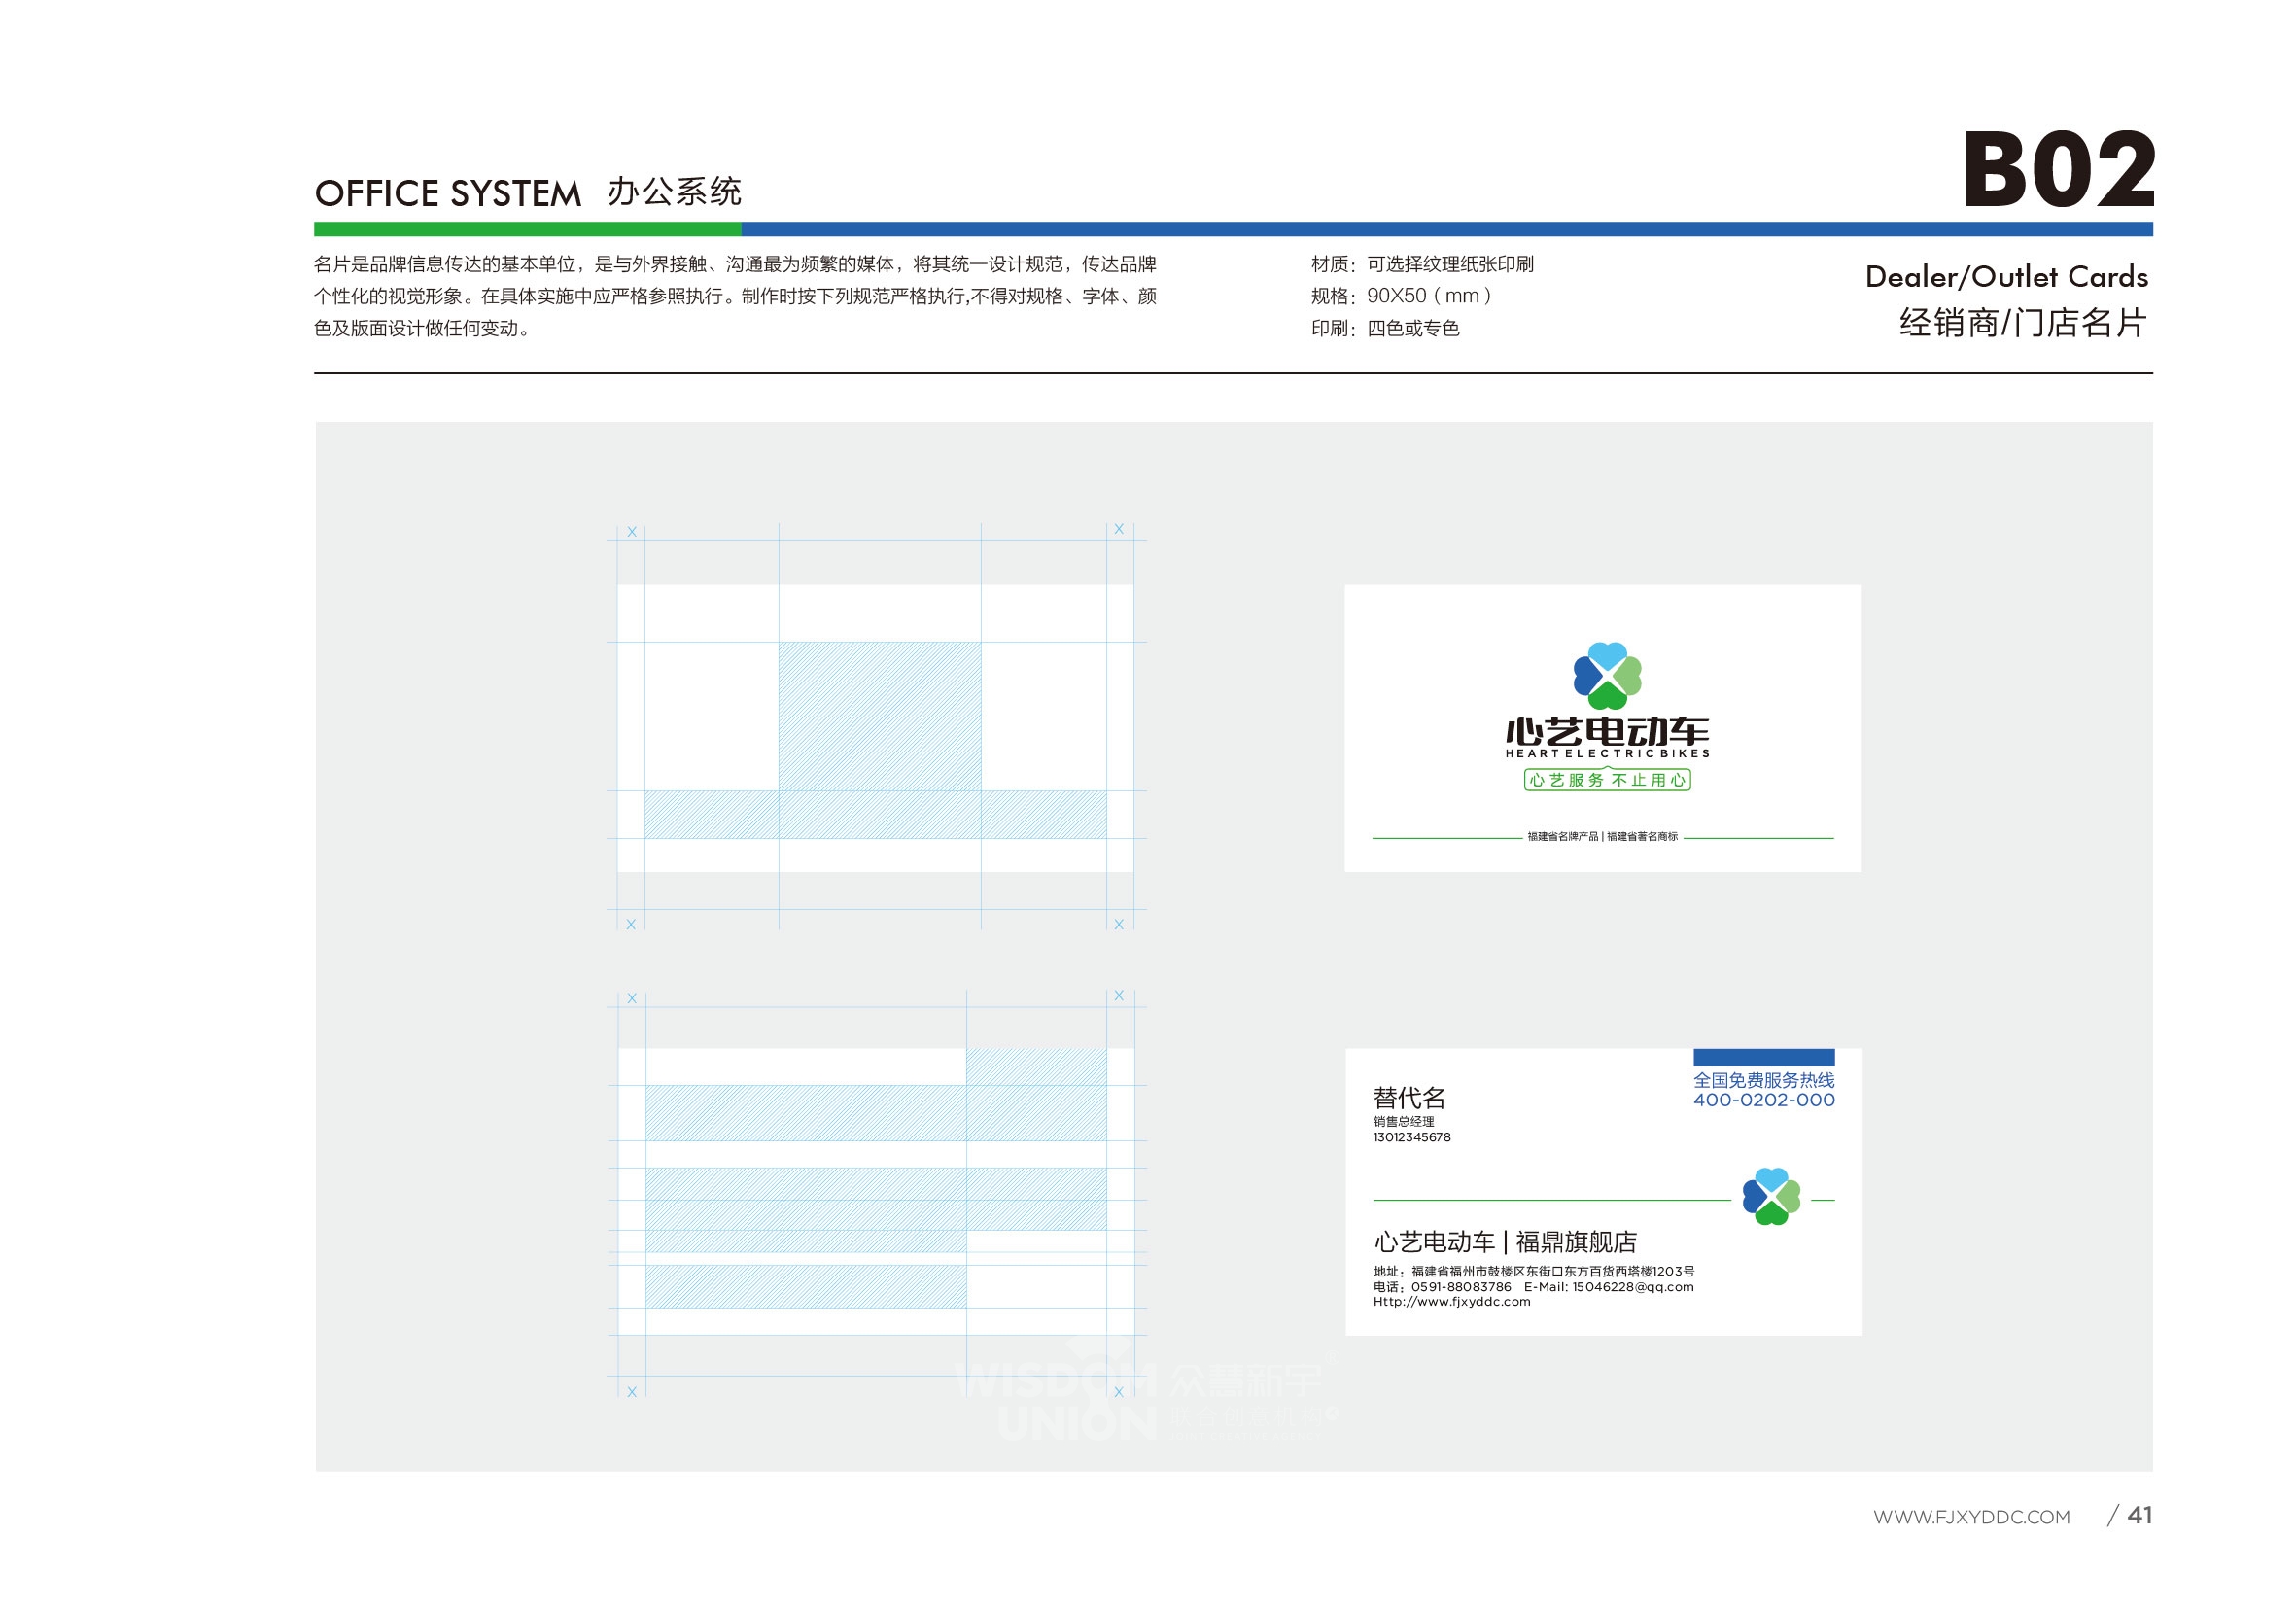Click the 印刷: 四色或专色 line
This screenshot has width=2296, height=1608.
[1385, 328]
